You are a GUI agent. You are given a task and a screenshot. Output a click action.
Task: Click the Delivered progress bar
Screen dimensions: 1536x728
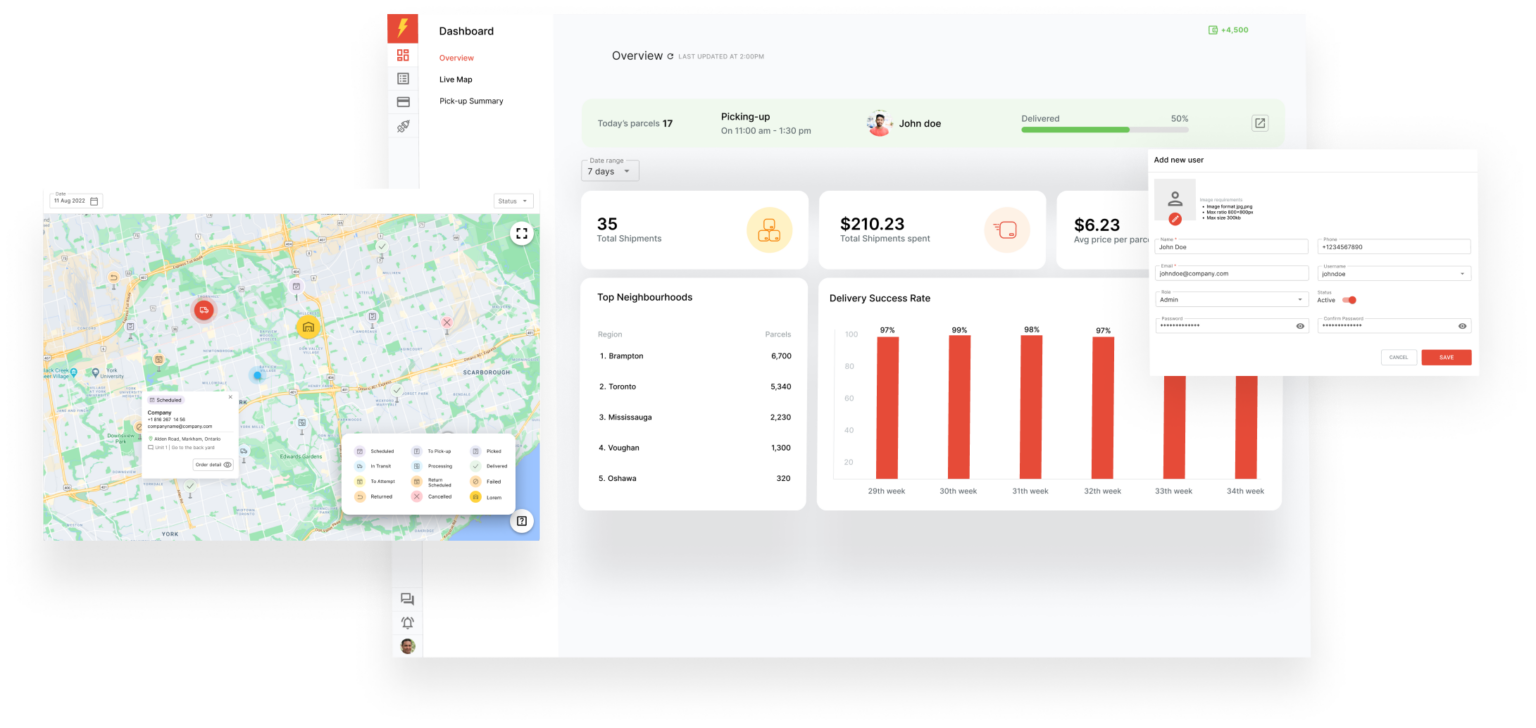click(1104, 129)
